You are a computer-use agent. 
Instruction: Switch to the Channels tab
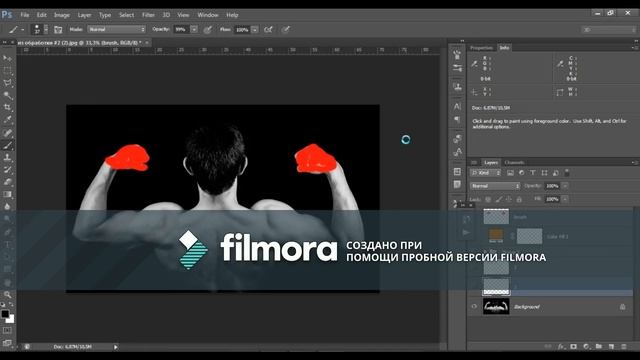tap(514, 162)
